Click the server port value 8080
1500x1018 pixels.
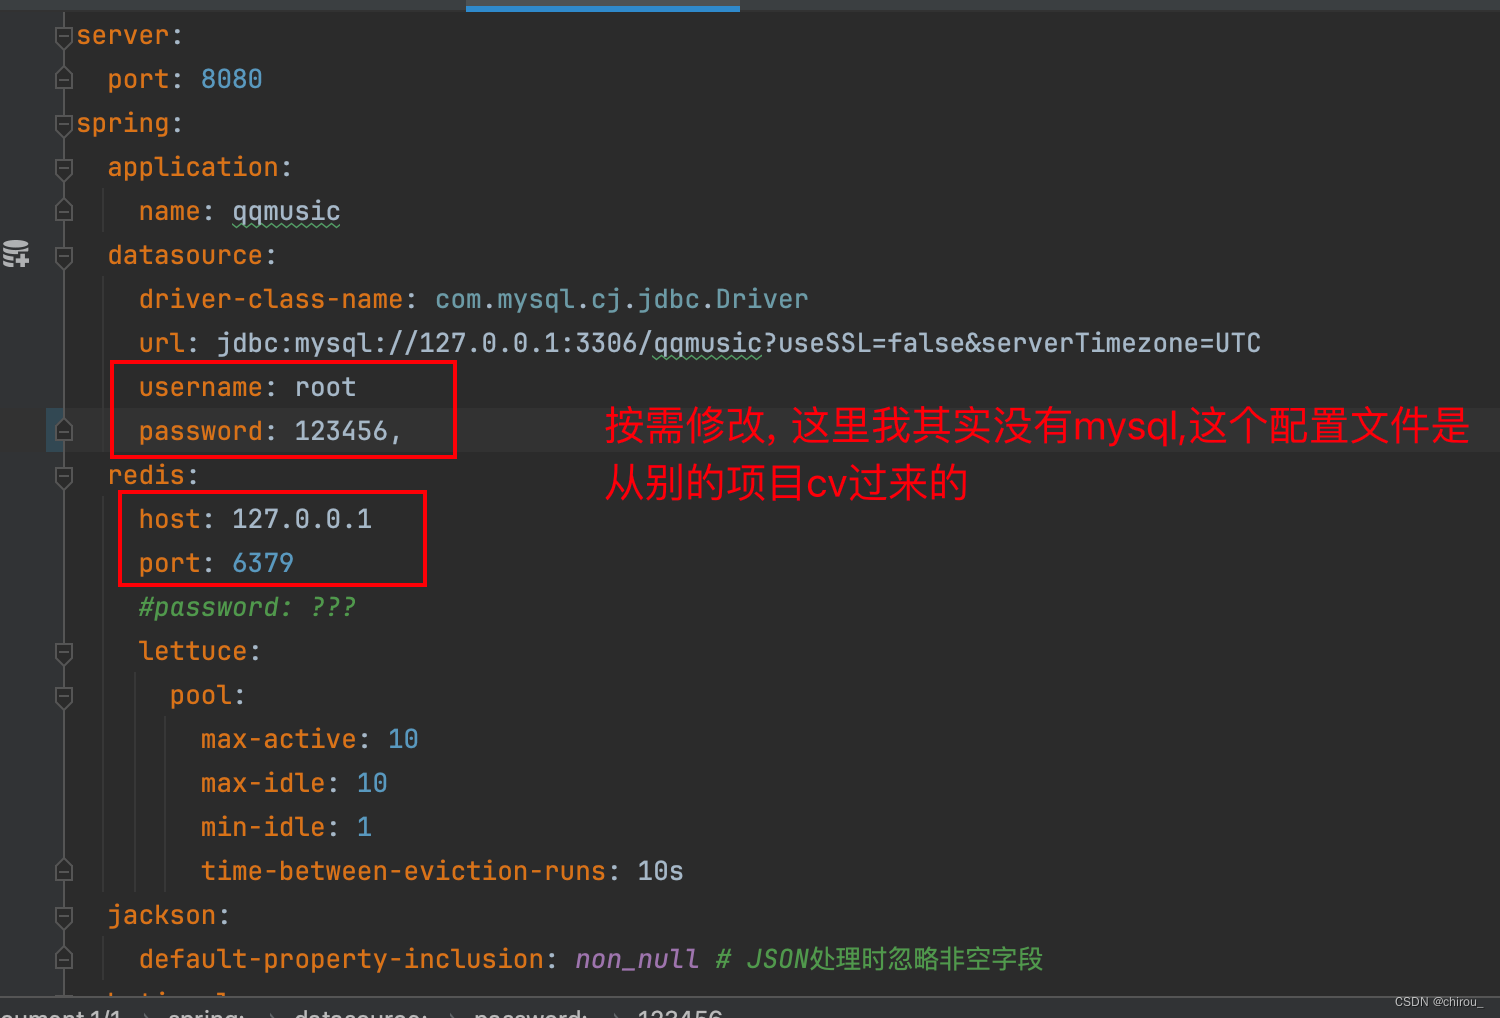[x=232, y=79]
